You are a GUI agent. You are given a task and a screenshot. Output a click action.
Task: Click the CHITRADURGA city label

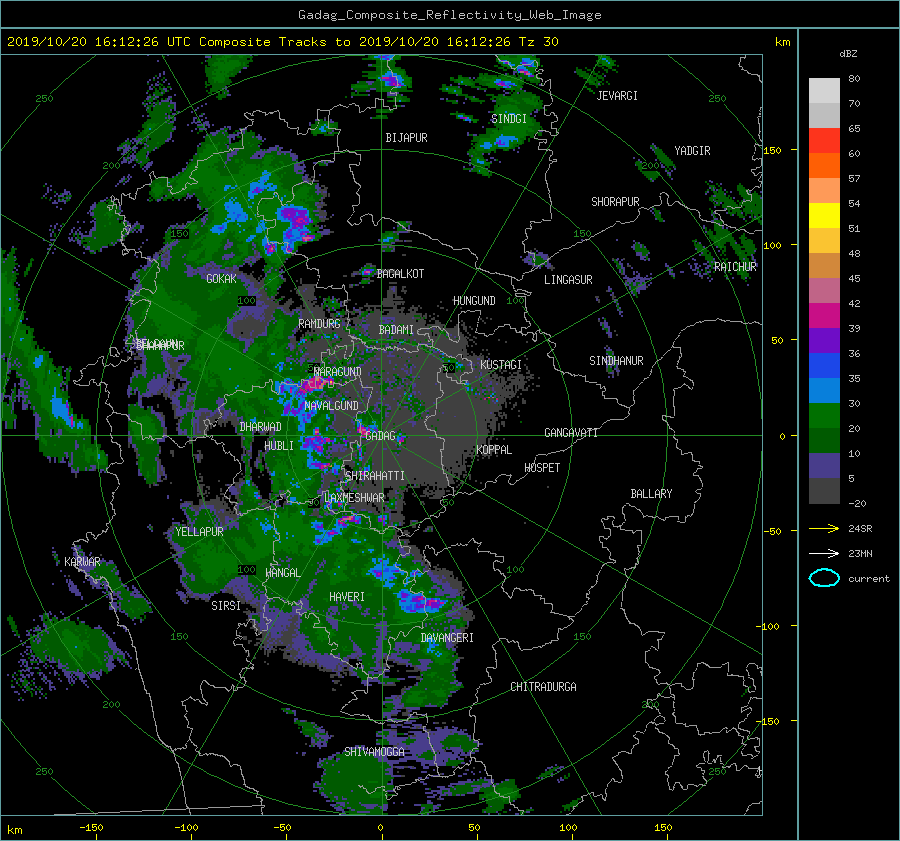tap(543, 687)
